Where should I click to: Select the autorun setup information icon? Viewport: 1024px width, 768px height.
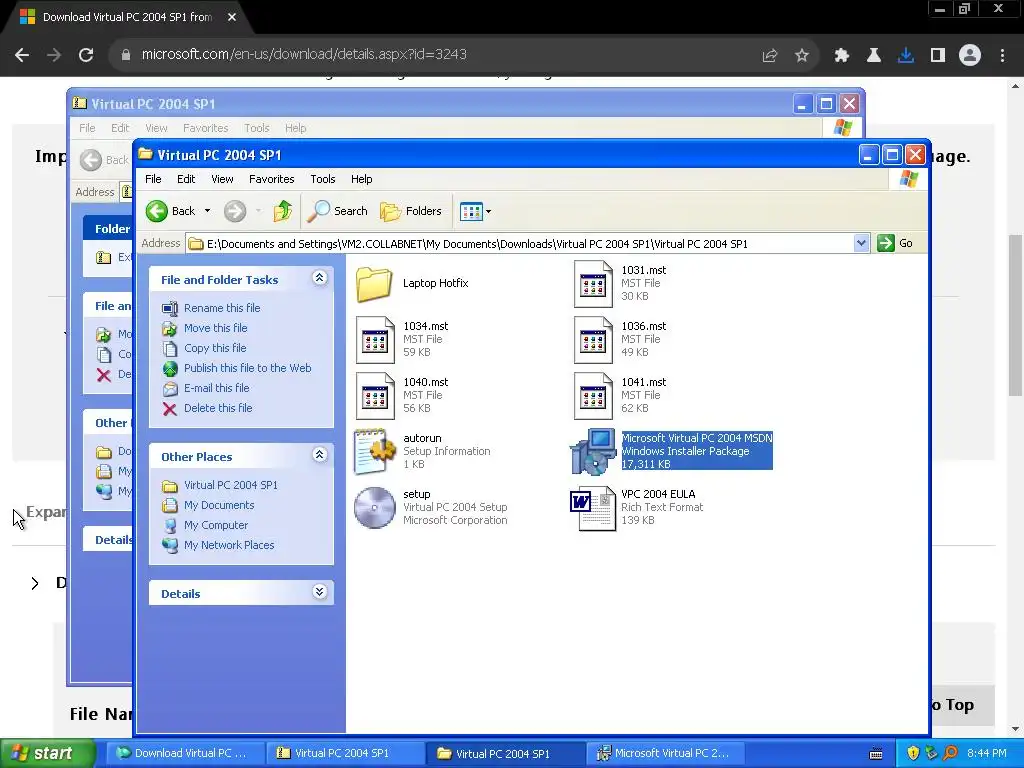375,451
